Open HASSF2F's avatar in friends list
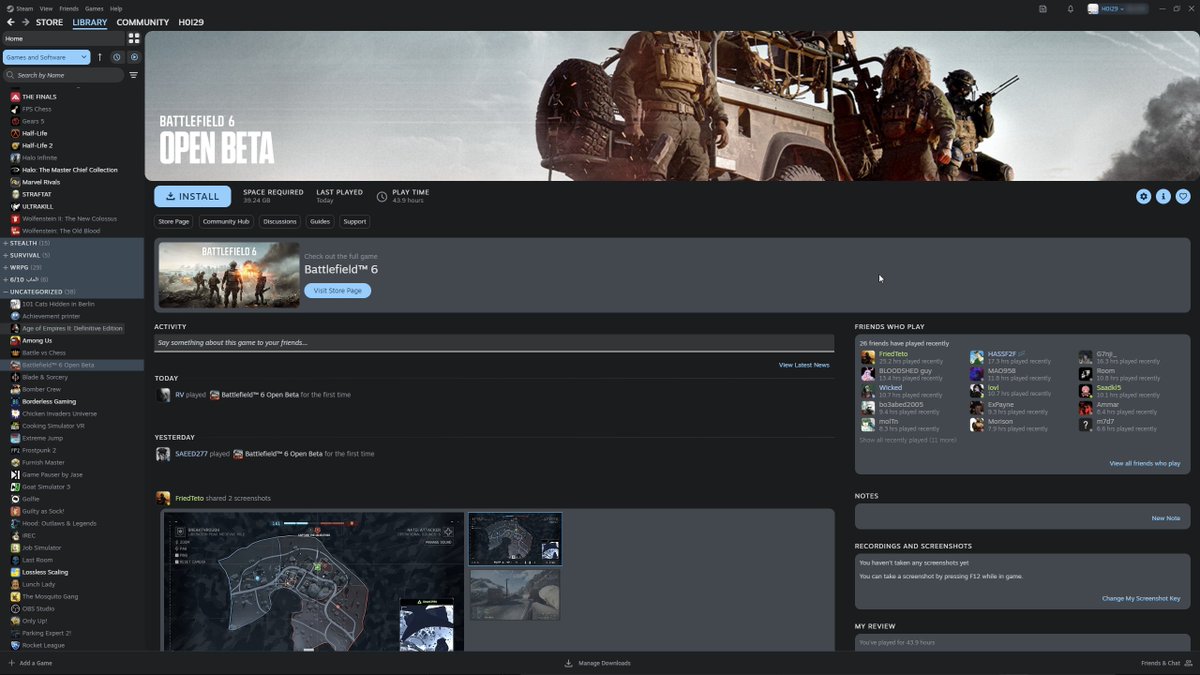The height and width of the screenshot is (675, 1200). pyautogui.click(x=977, y=357)
